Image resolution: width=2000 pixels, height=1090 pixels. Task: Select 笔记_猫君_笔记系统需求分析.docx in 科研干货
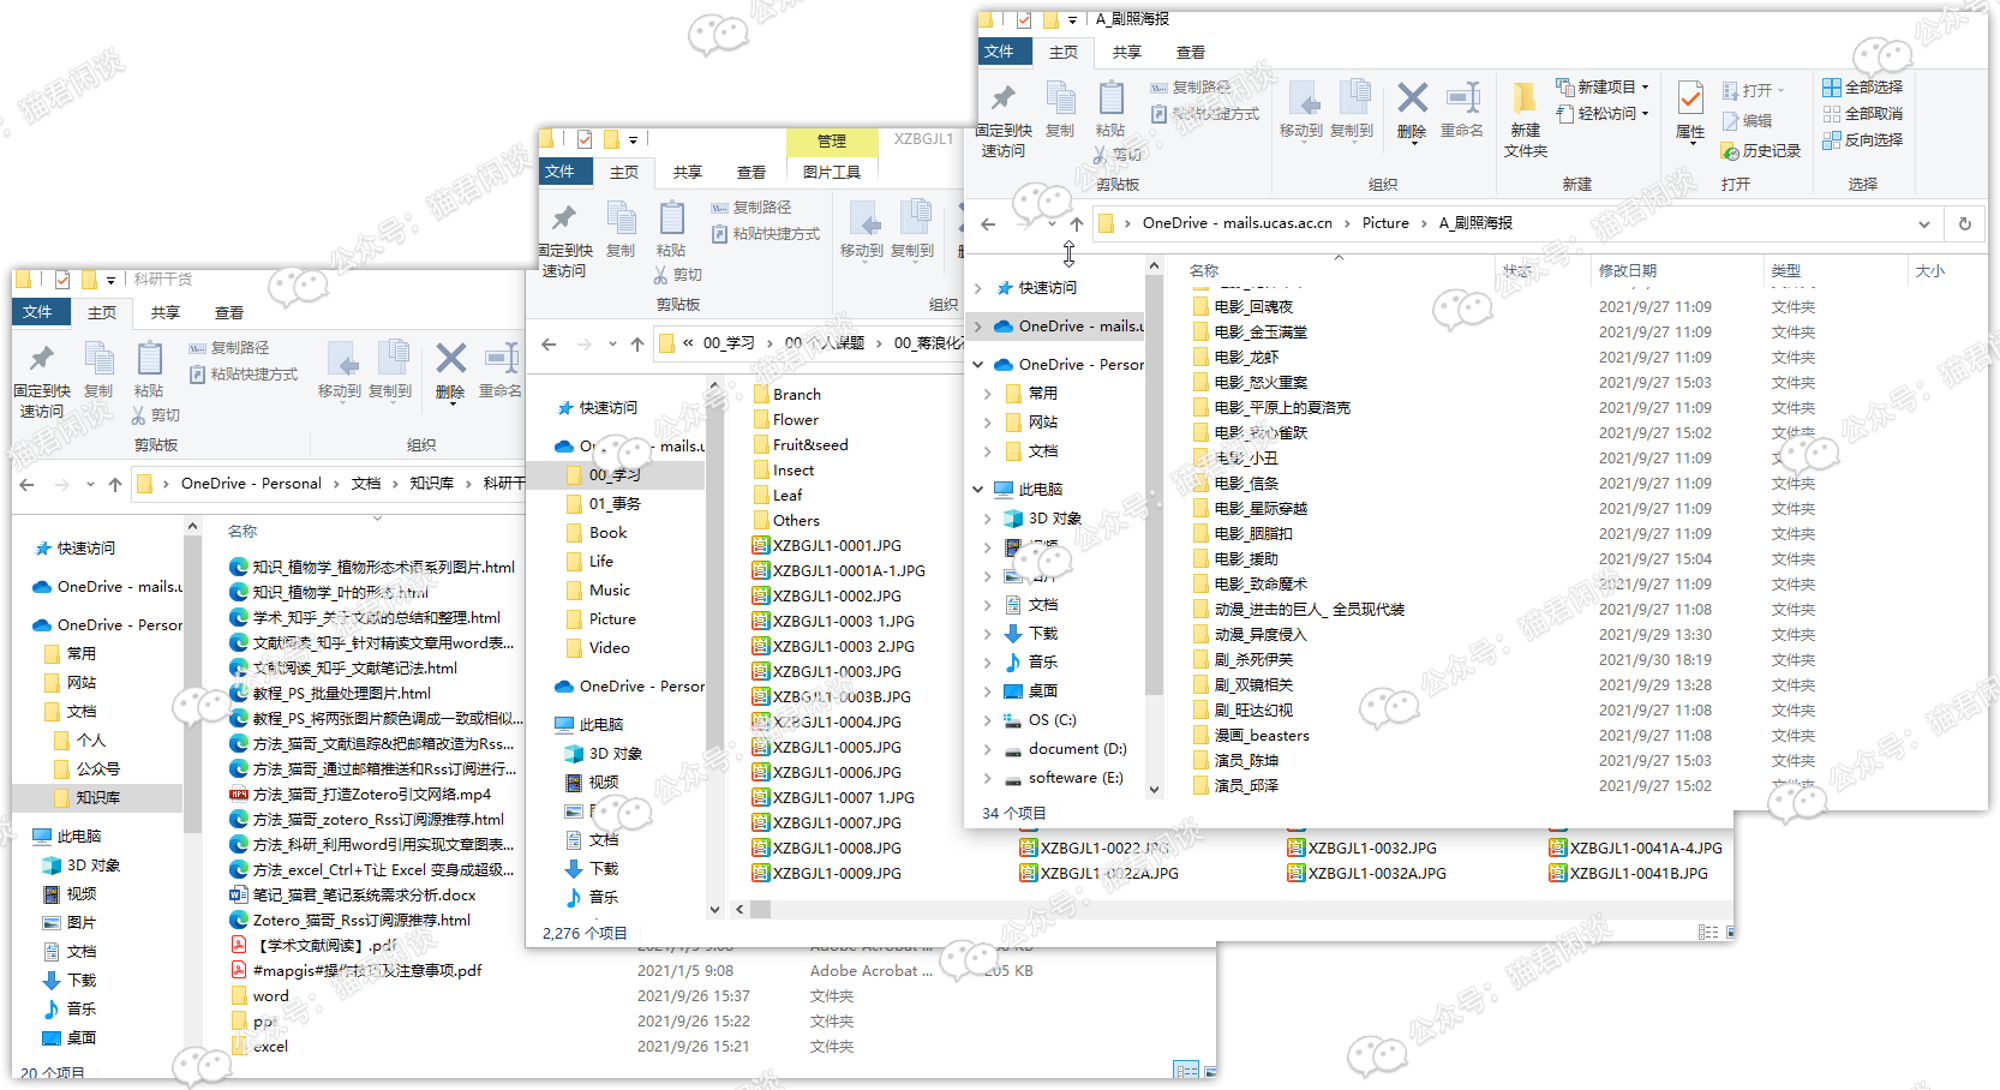pos(352,895)
